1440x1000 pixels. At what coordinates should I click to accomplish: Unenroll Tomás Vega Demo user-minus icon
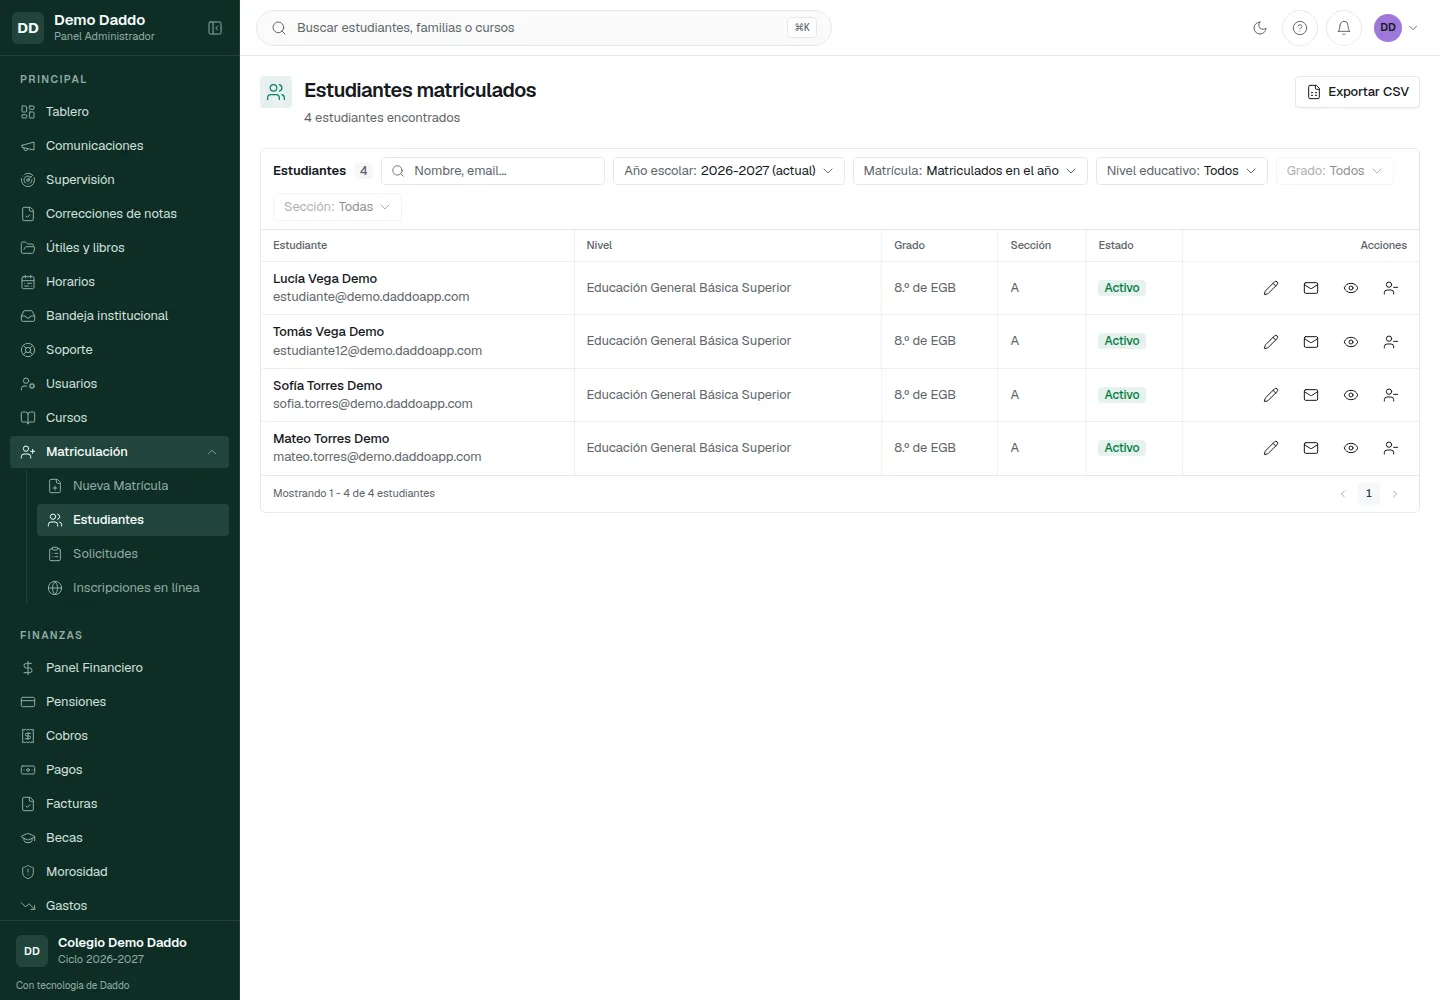point(1391,342)
